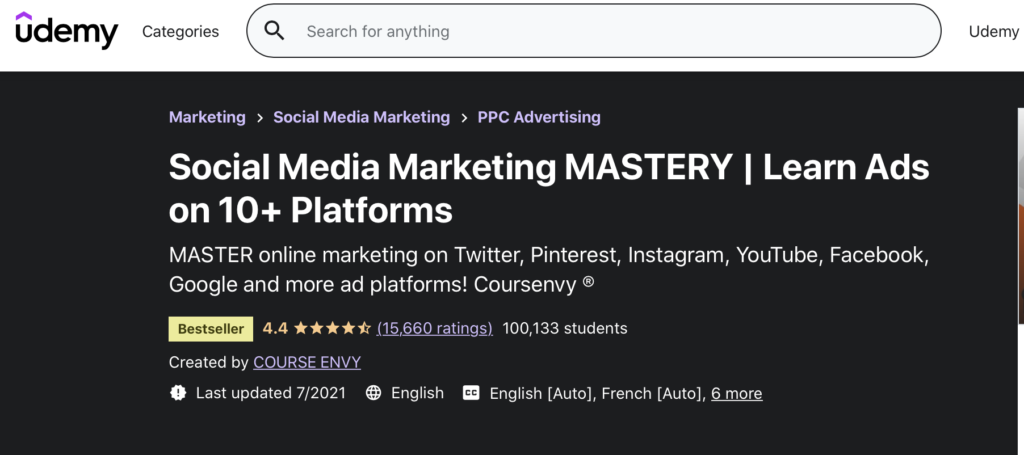Click the 4.4 rating number
This screenshot has width=1024, height=455.
pos(275,328)
